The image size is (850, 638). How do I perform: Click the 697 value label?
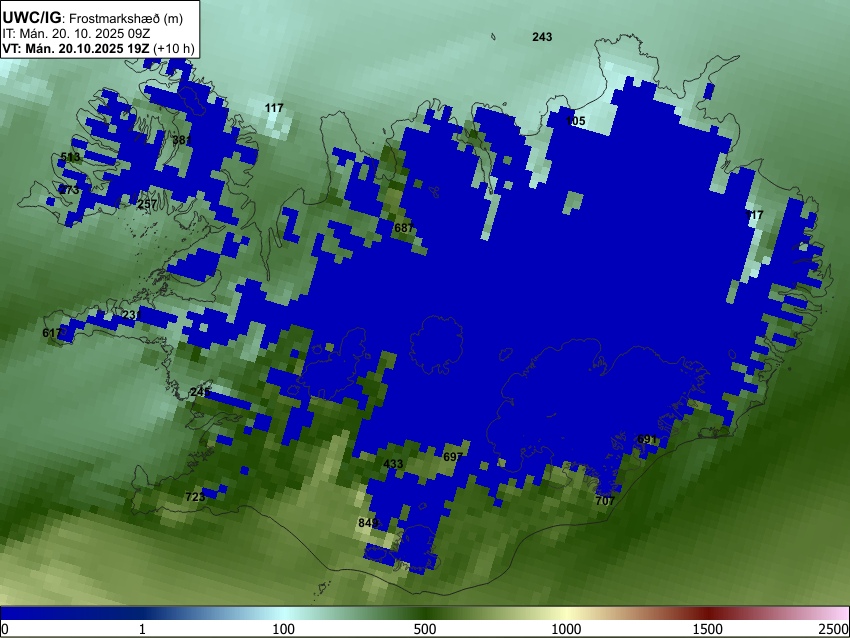(x=453, y=457)
